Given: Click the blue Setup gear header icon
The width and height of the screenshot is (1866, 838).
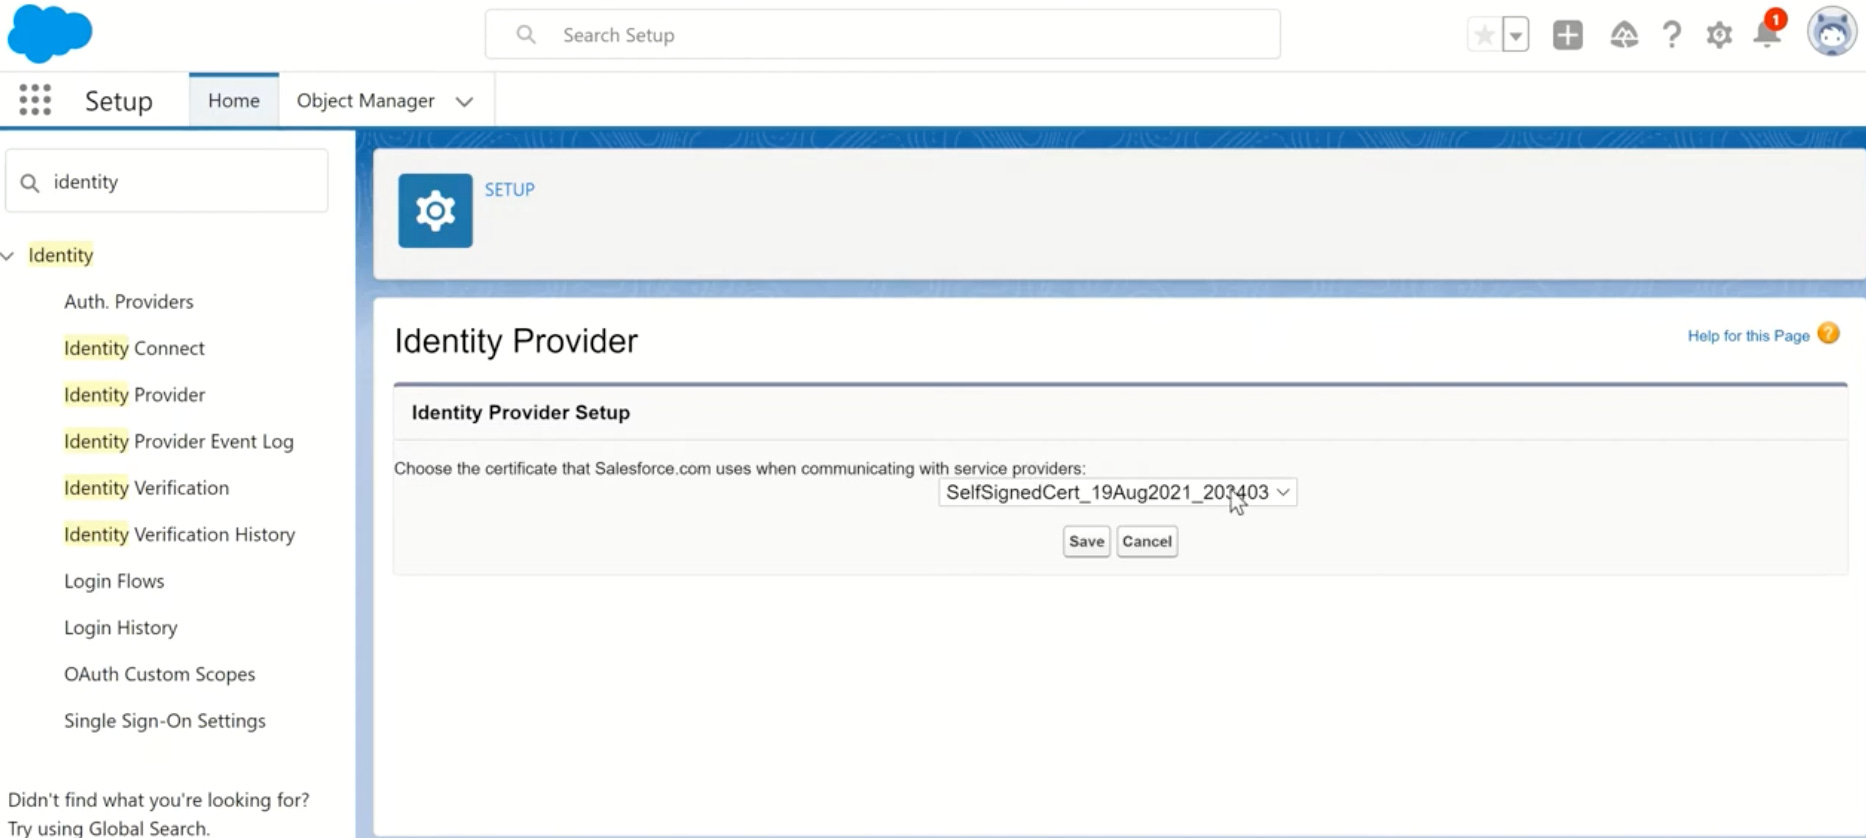Looking at the screenshot, I should click(x=435, y=211).
